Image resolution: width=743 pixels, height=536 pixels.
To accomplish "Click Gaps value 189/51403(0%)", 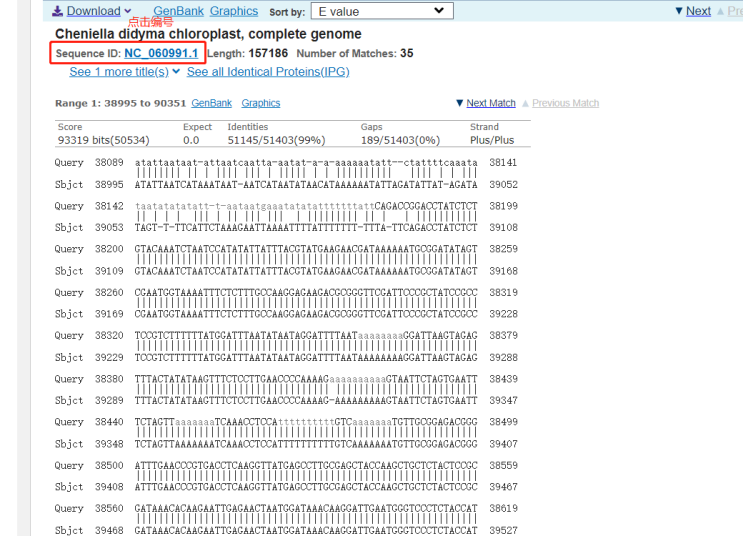I will [400, 140].
